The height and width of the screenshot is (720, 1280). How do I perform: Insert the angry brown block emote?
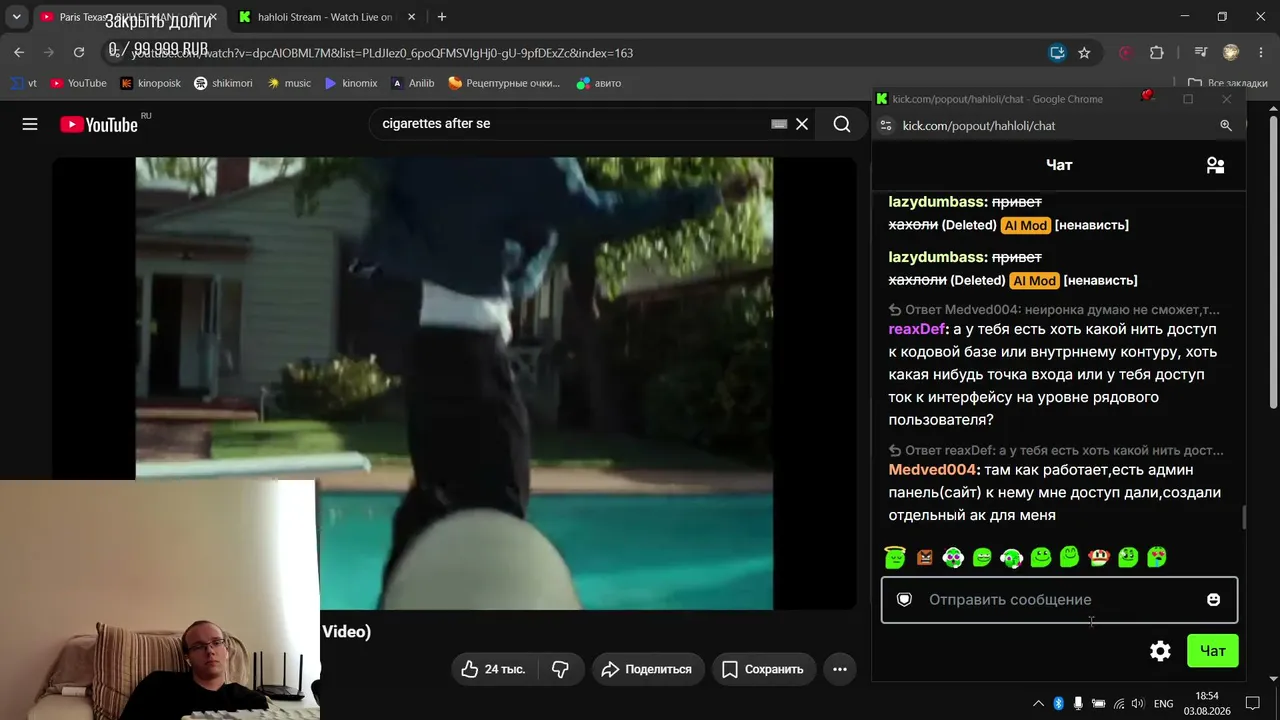[924, 557]
